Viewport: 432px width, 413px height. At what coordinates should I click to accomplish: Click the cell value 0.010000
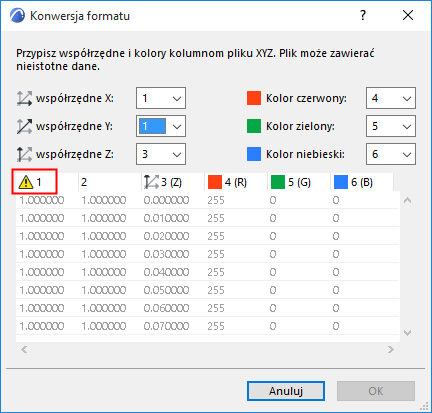coord(166,218)
